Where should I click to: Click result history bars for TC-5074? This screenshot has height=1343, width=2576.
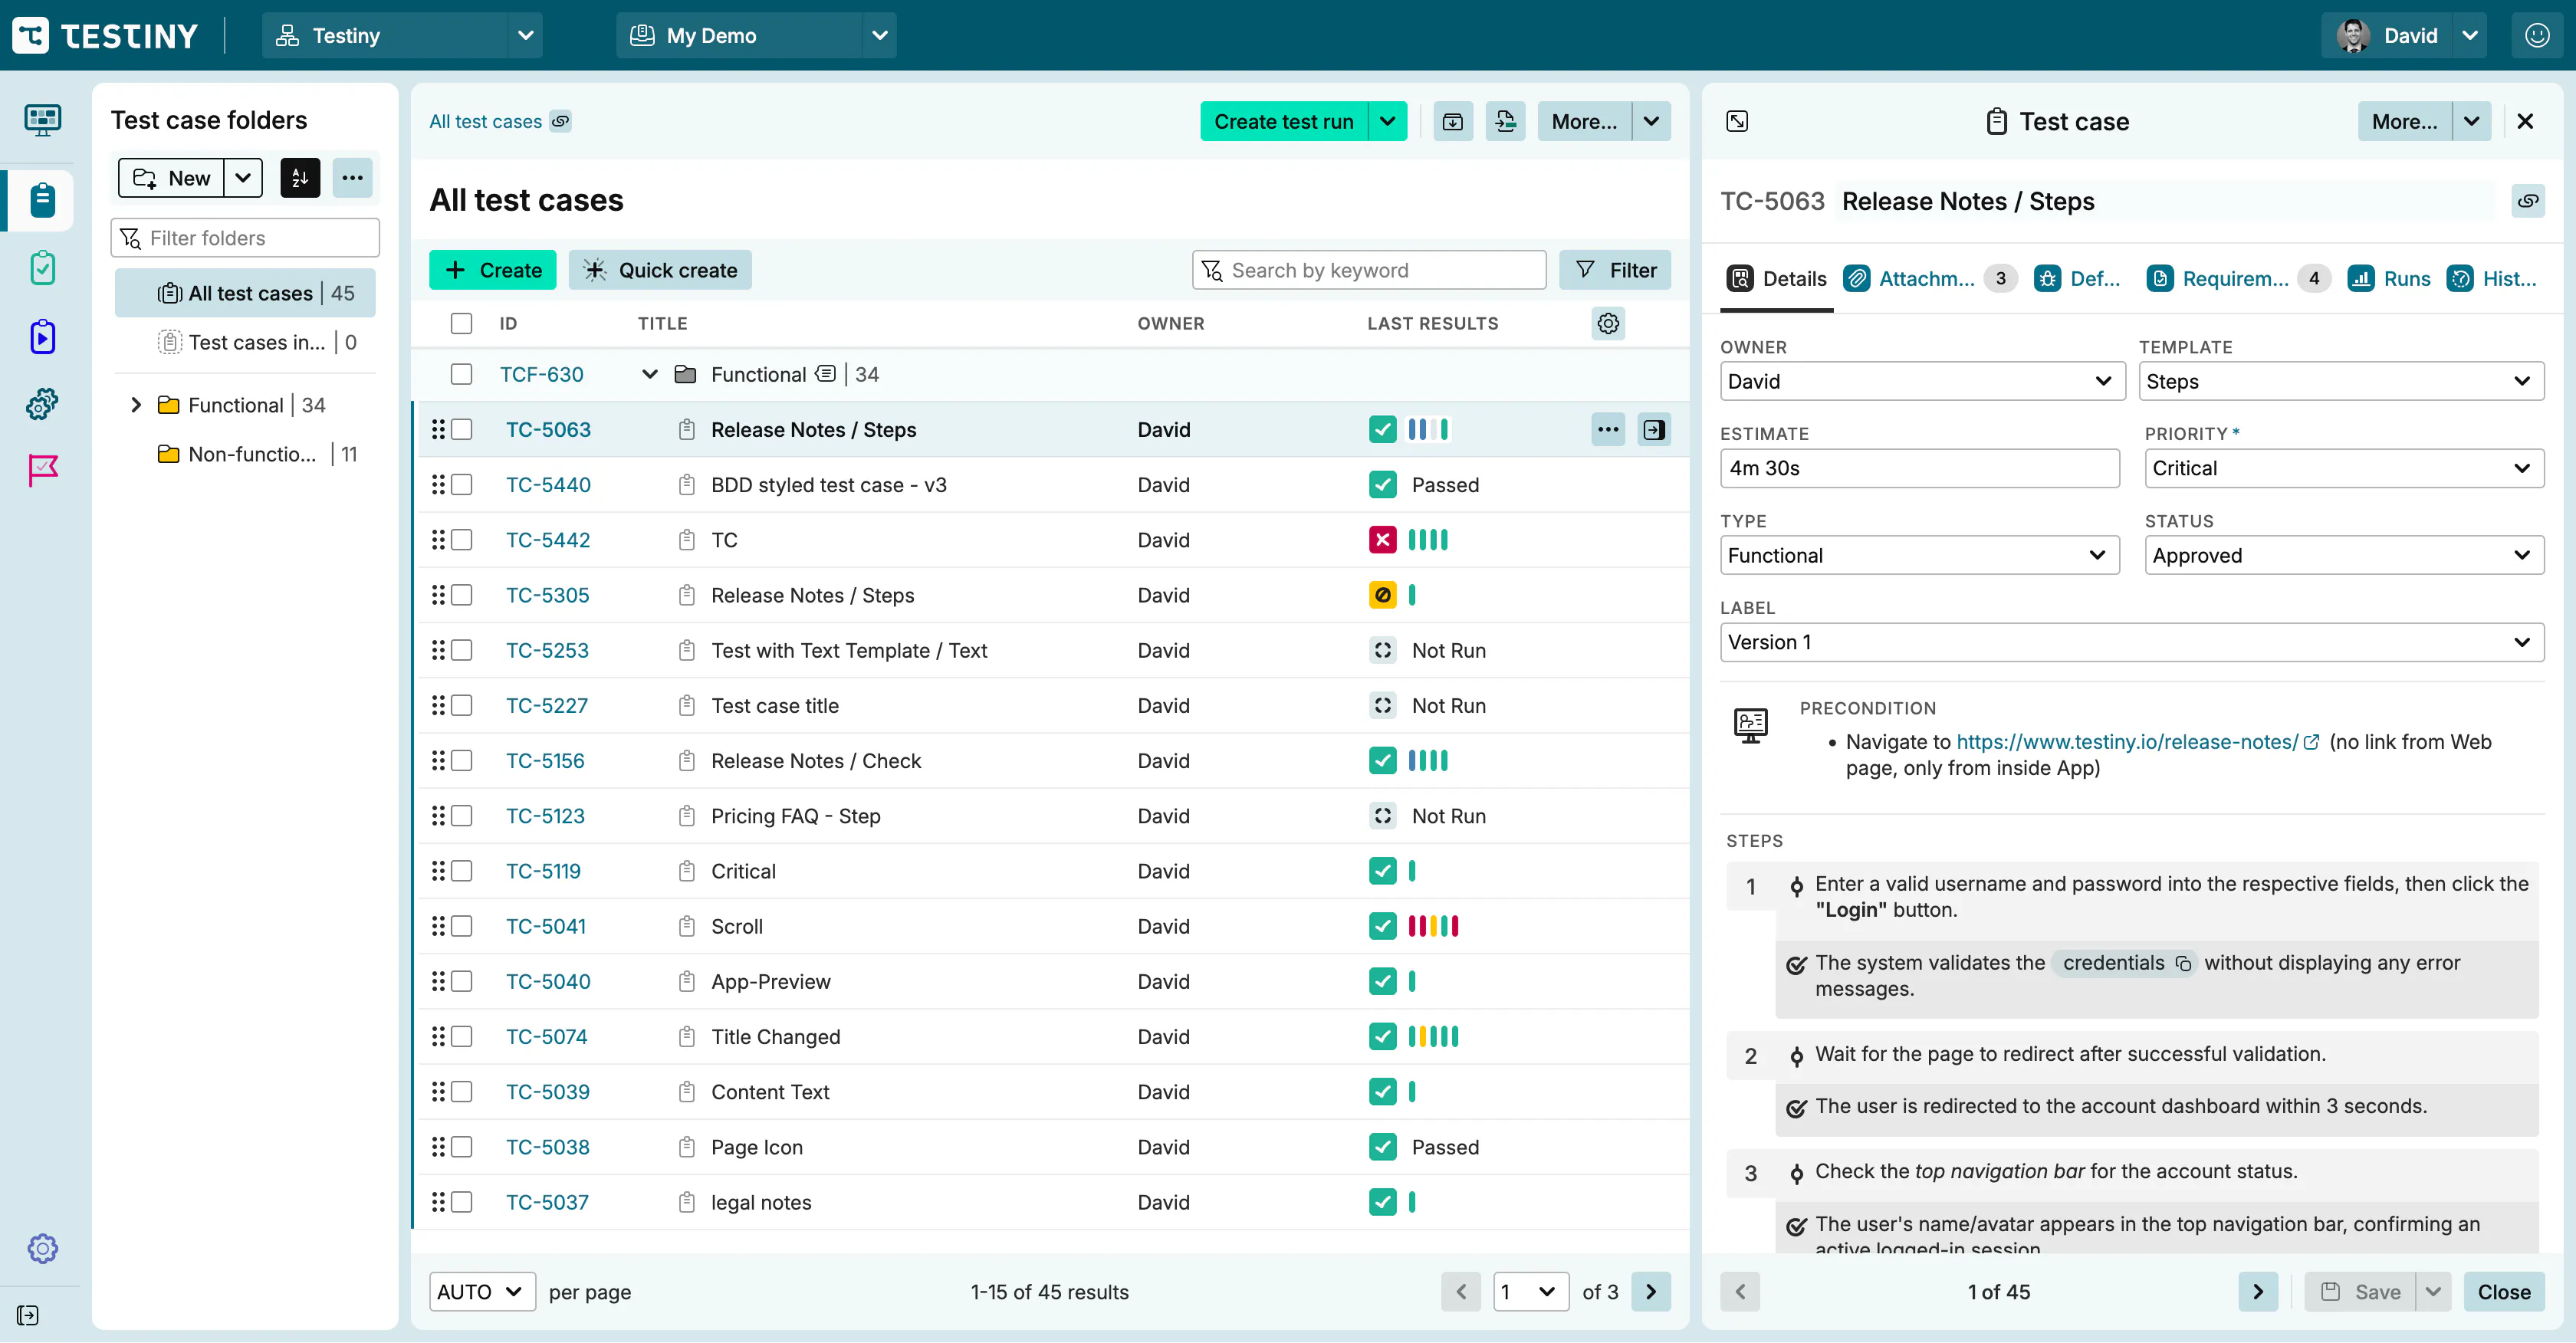coord(1433,1036)
